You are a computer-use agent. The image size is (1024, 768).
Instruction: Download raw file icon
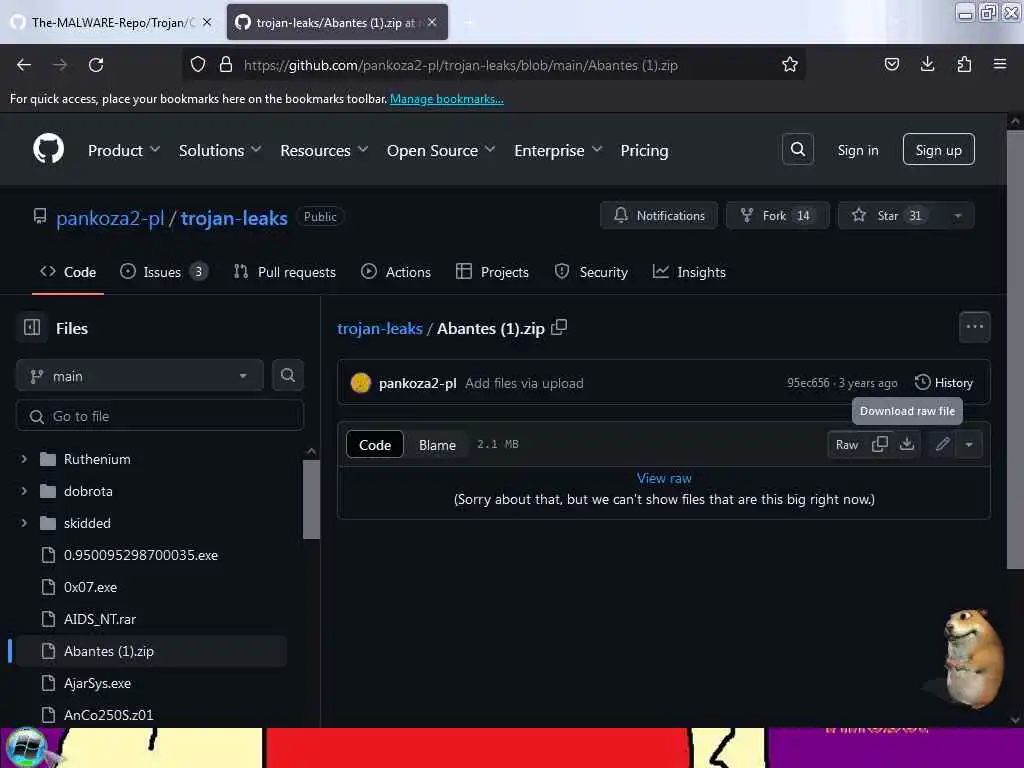(906, 444)
